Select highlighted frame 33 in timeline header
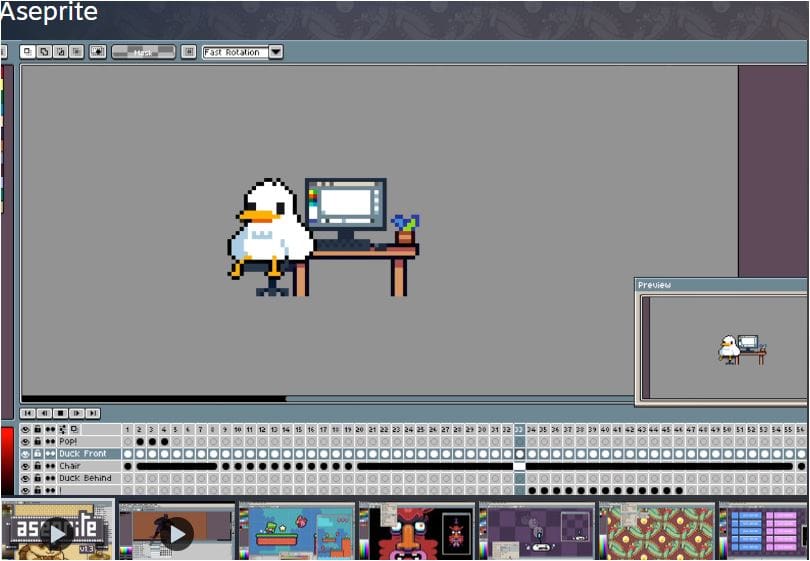810x561 pixels. (519, 429)
